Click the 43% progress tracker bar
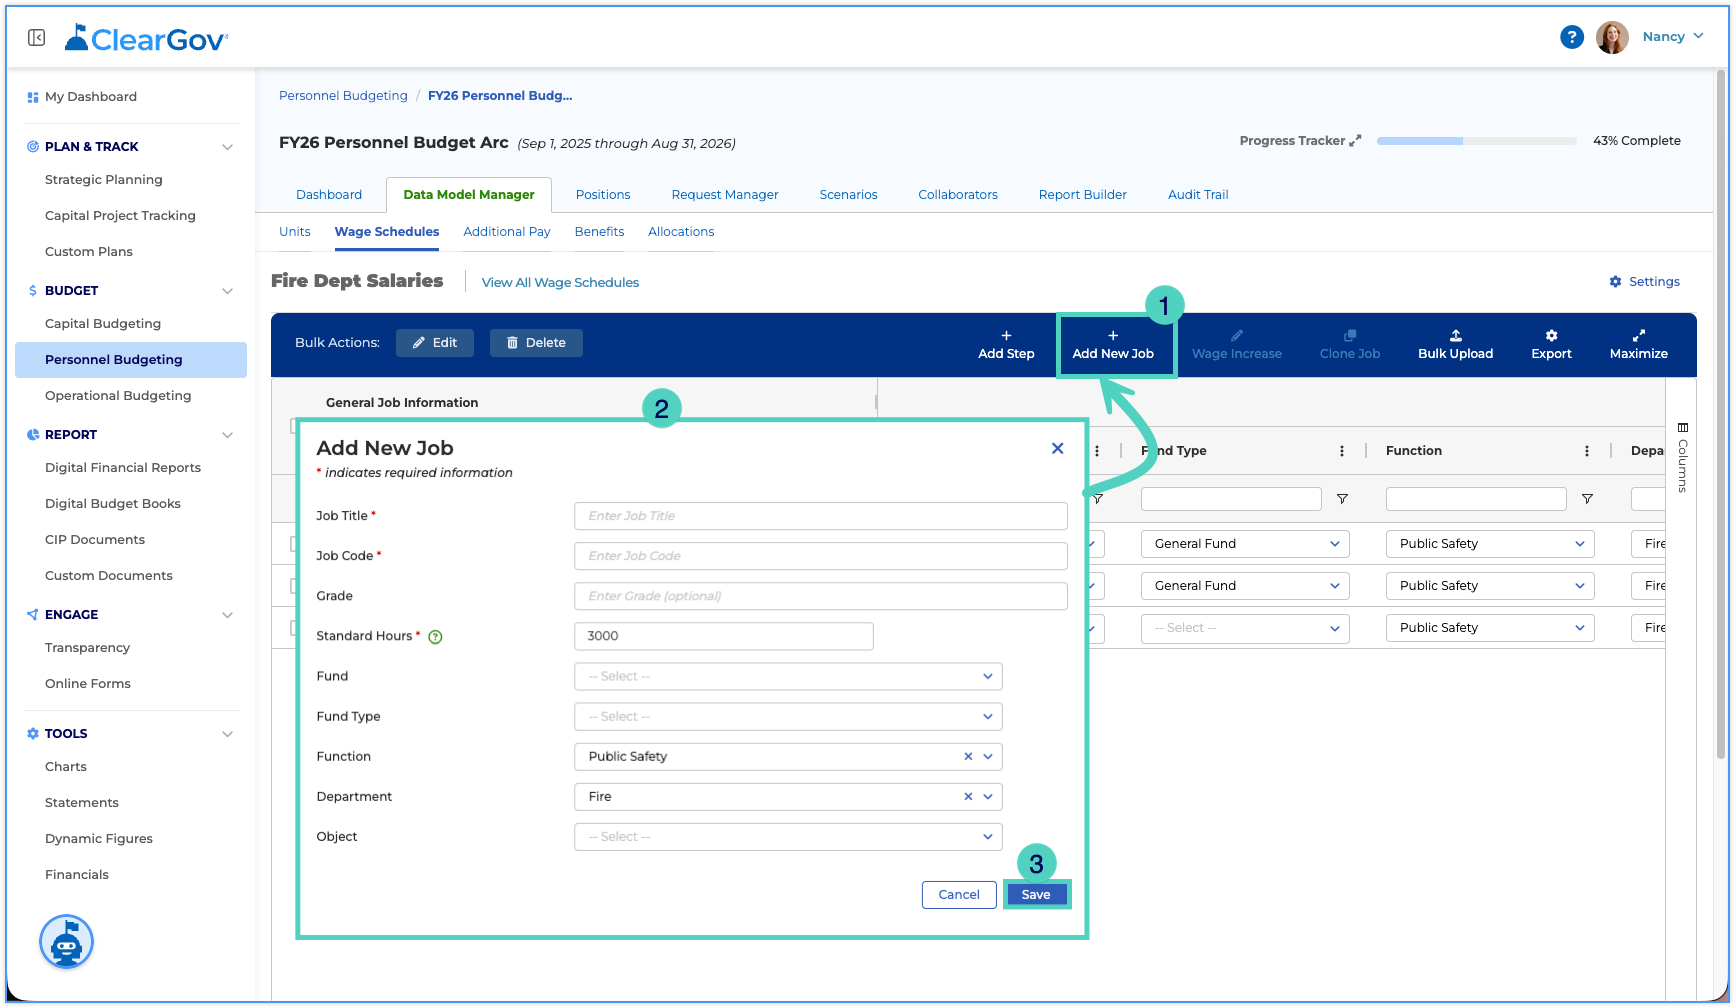 pyautogui.click(x=1477, y=141)
